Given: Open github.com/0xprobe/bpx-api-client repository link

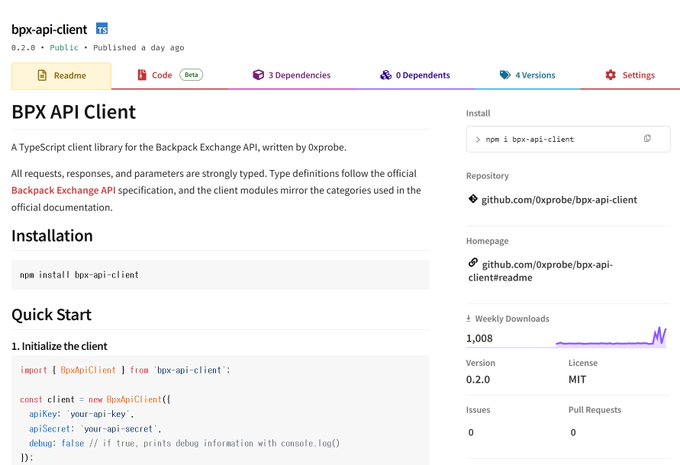Looking at the screenshot, I should [x=559, y=200].
